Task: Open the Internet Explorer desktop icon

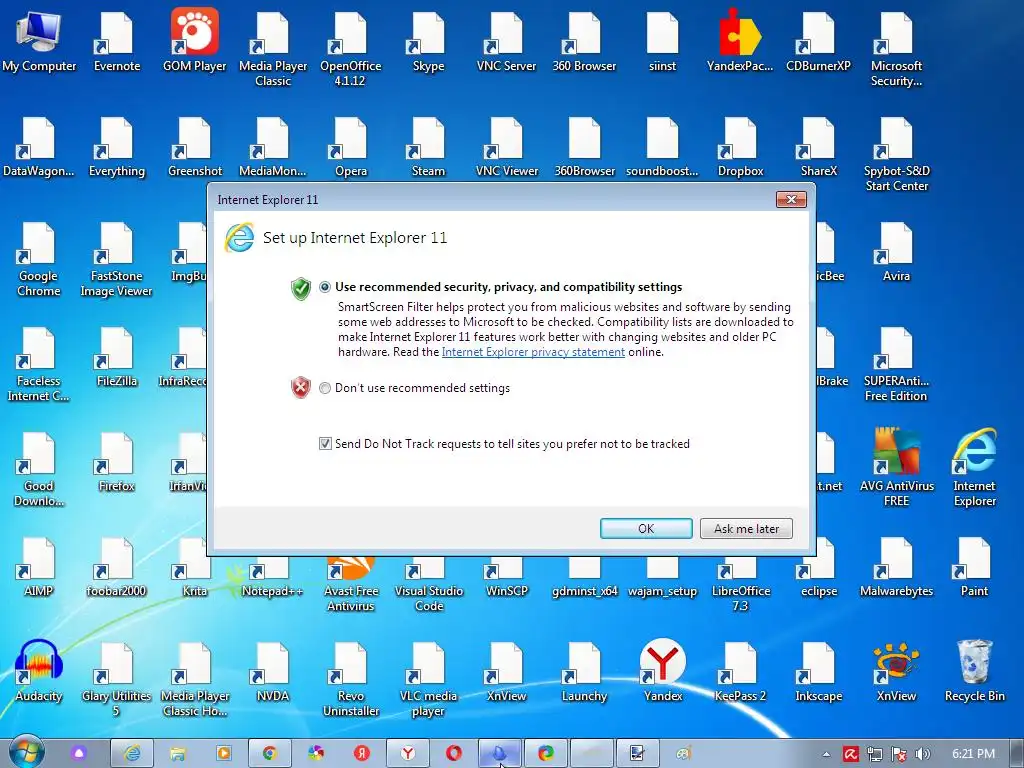Action: point(974,466)
